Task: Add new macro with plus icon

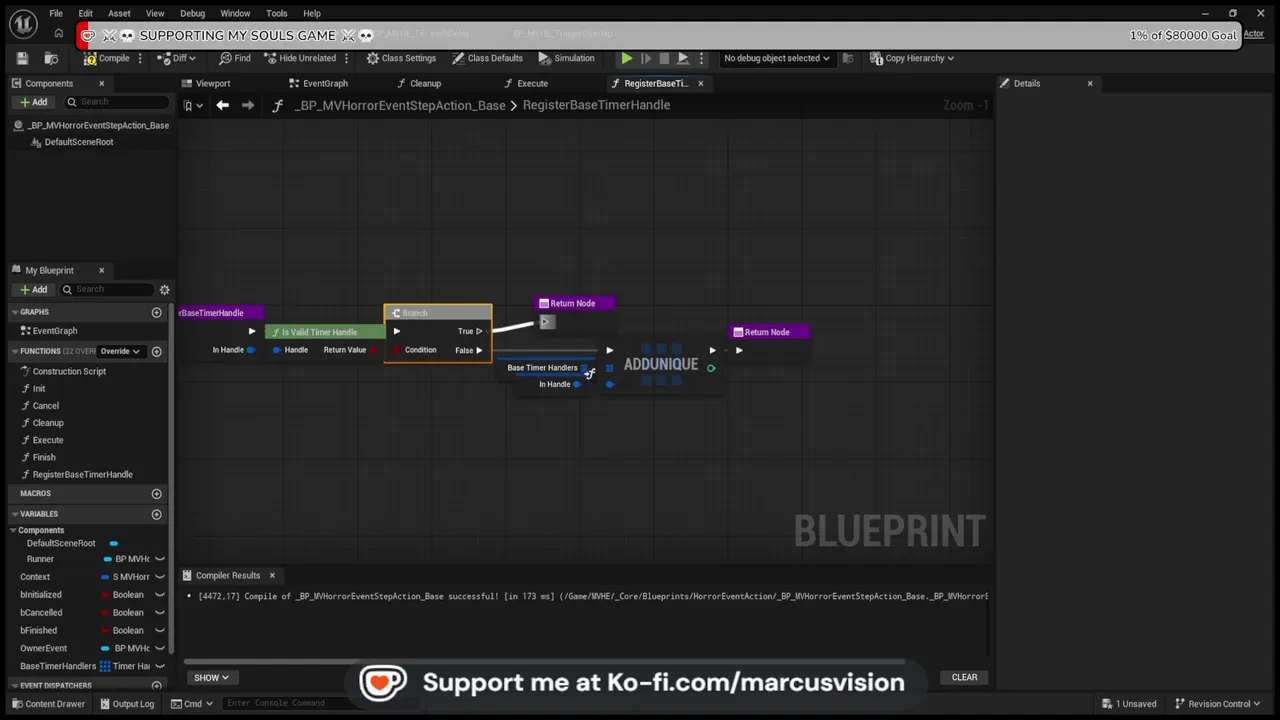Action: pos(156,493)
